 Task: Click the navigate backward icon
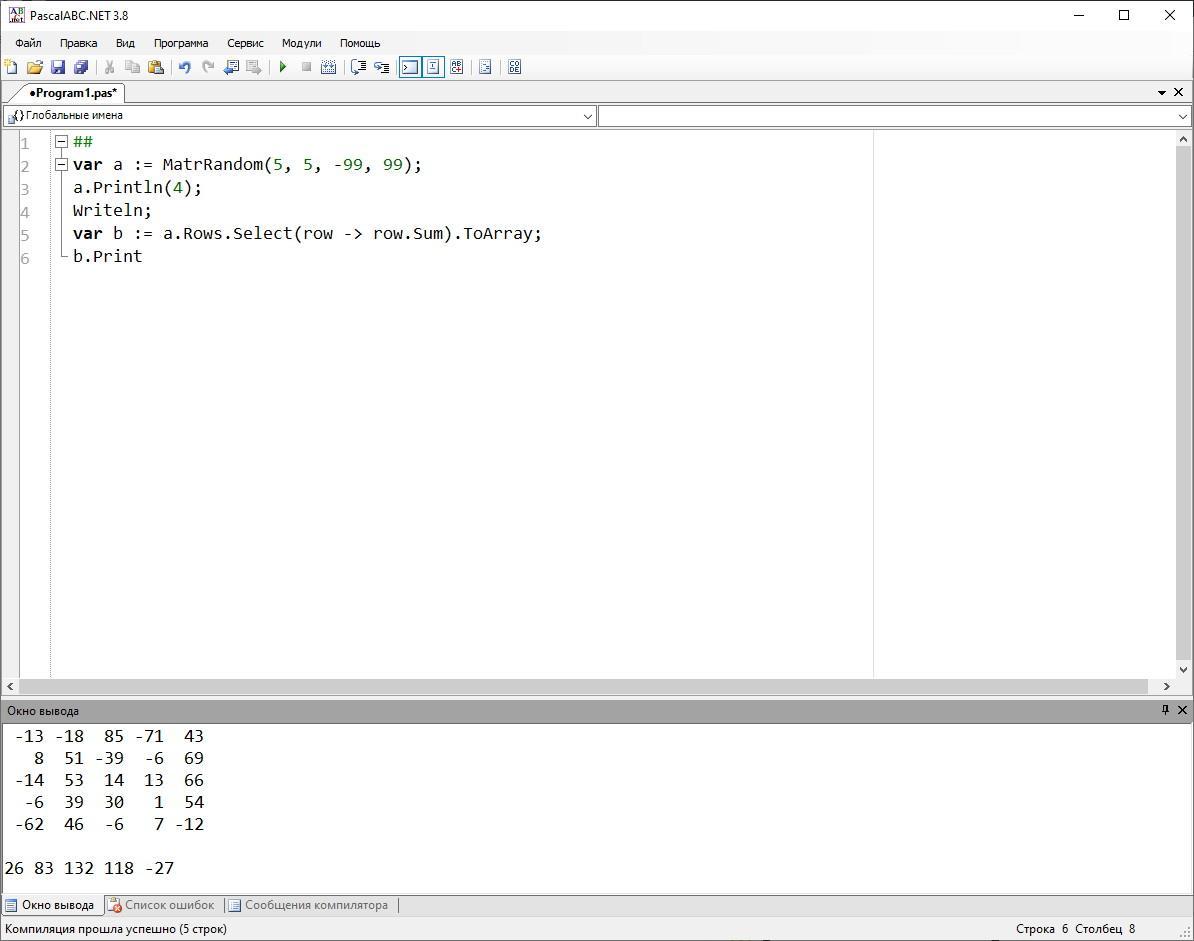coord(231,67)
